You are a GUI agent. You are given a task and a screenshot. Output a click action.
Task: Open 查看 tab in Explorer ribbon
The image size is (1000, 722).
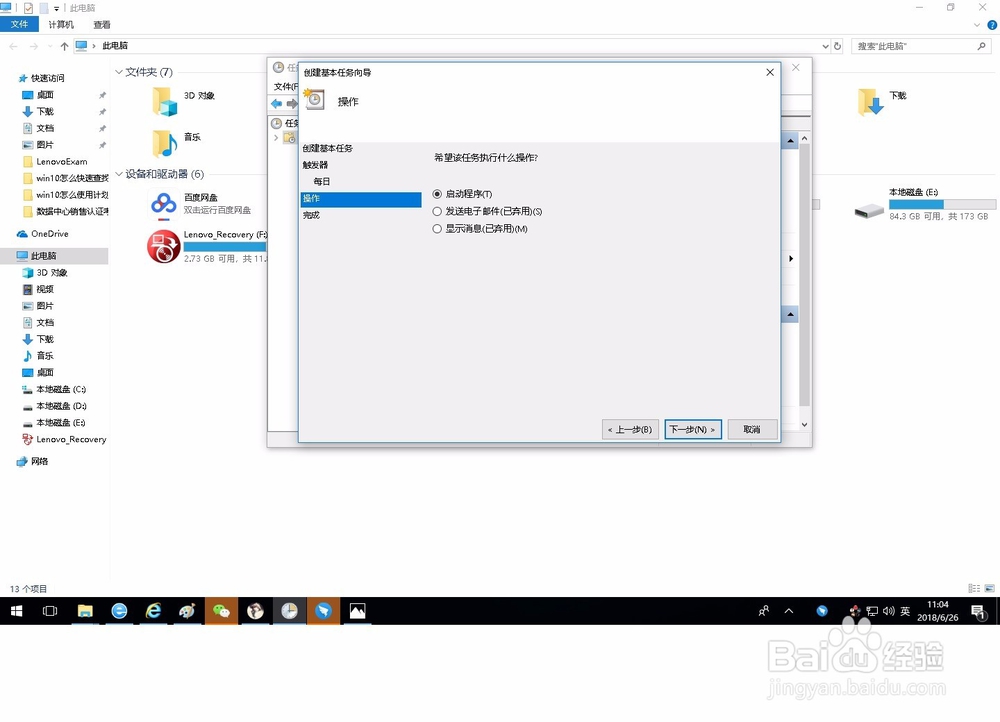tap(101, 24)
